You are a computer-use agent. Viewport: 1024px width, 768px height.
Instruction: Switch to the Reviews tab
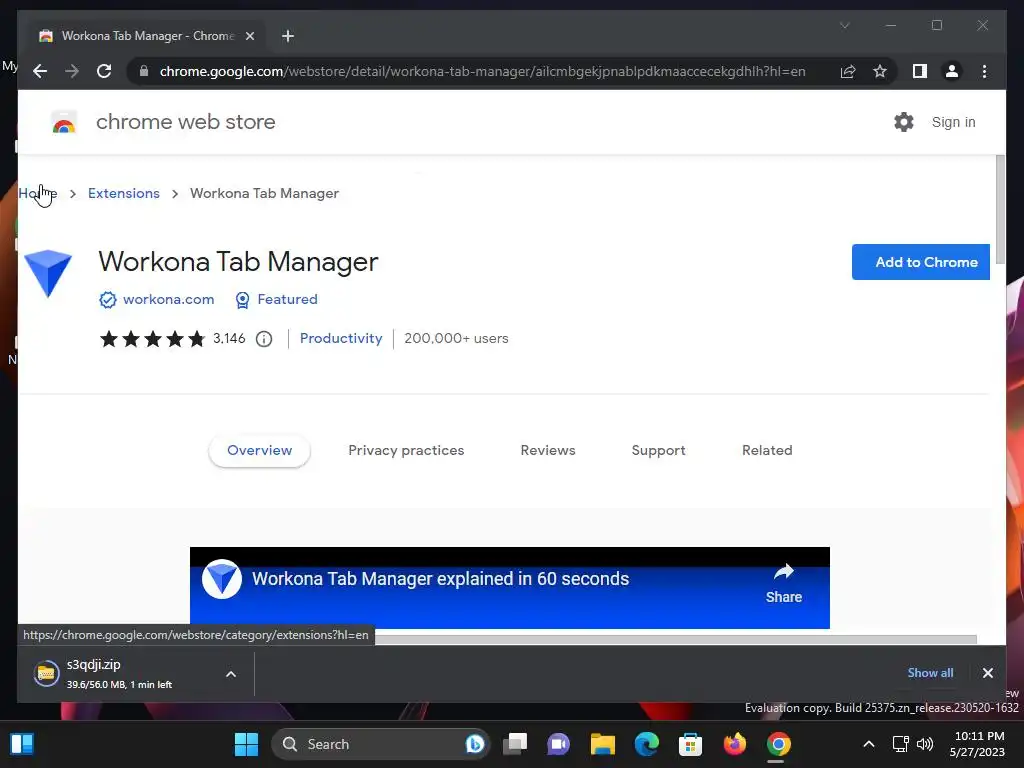pyautogui.click(x=548, y=451)
